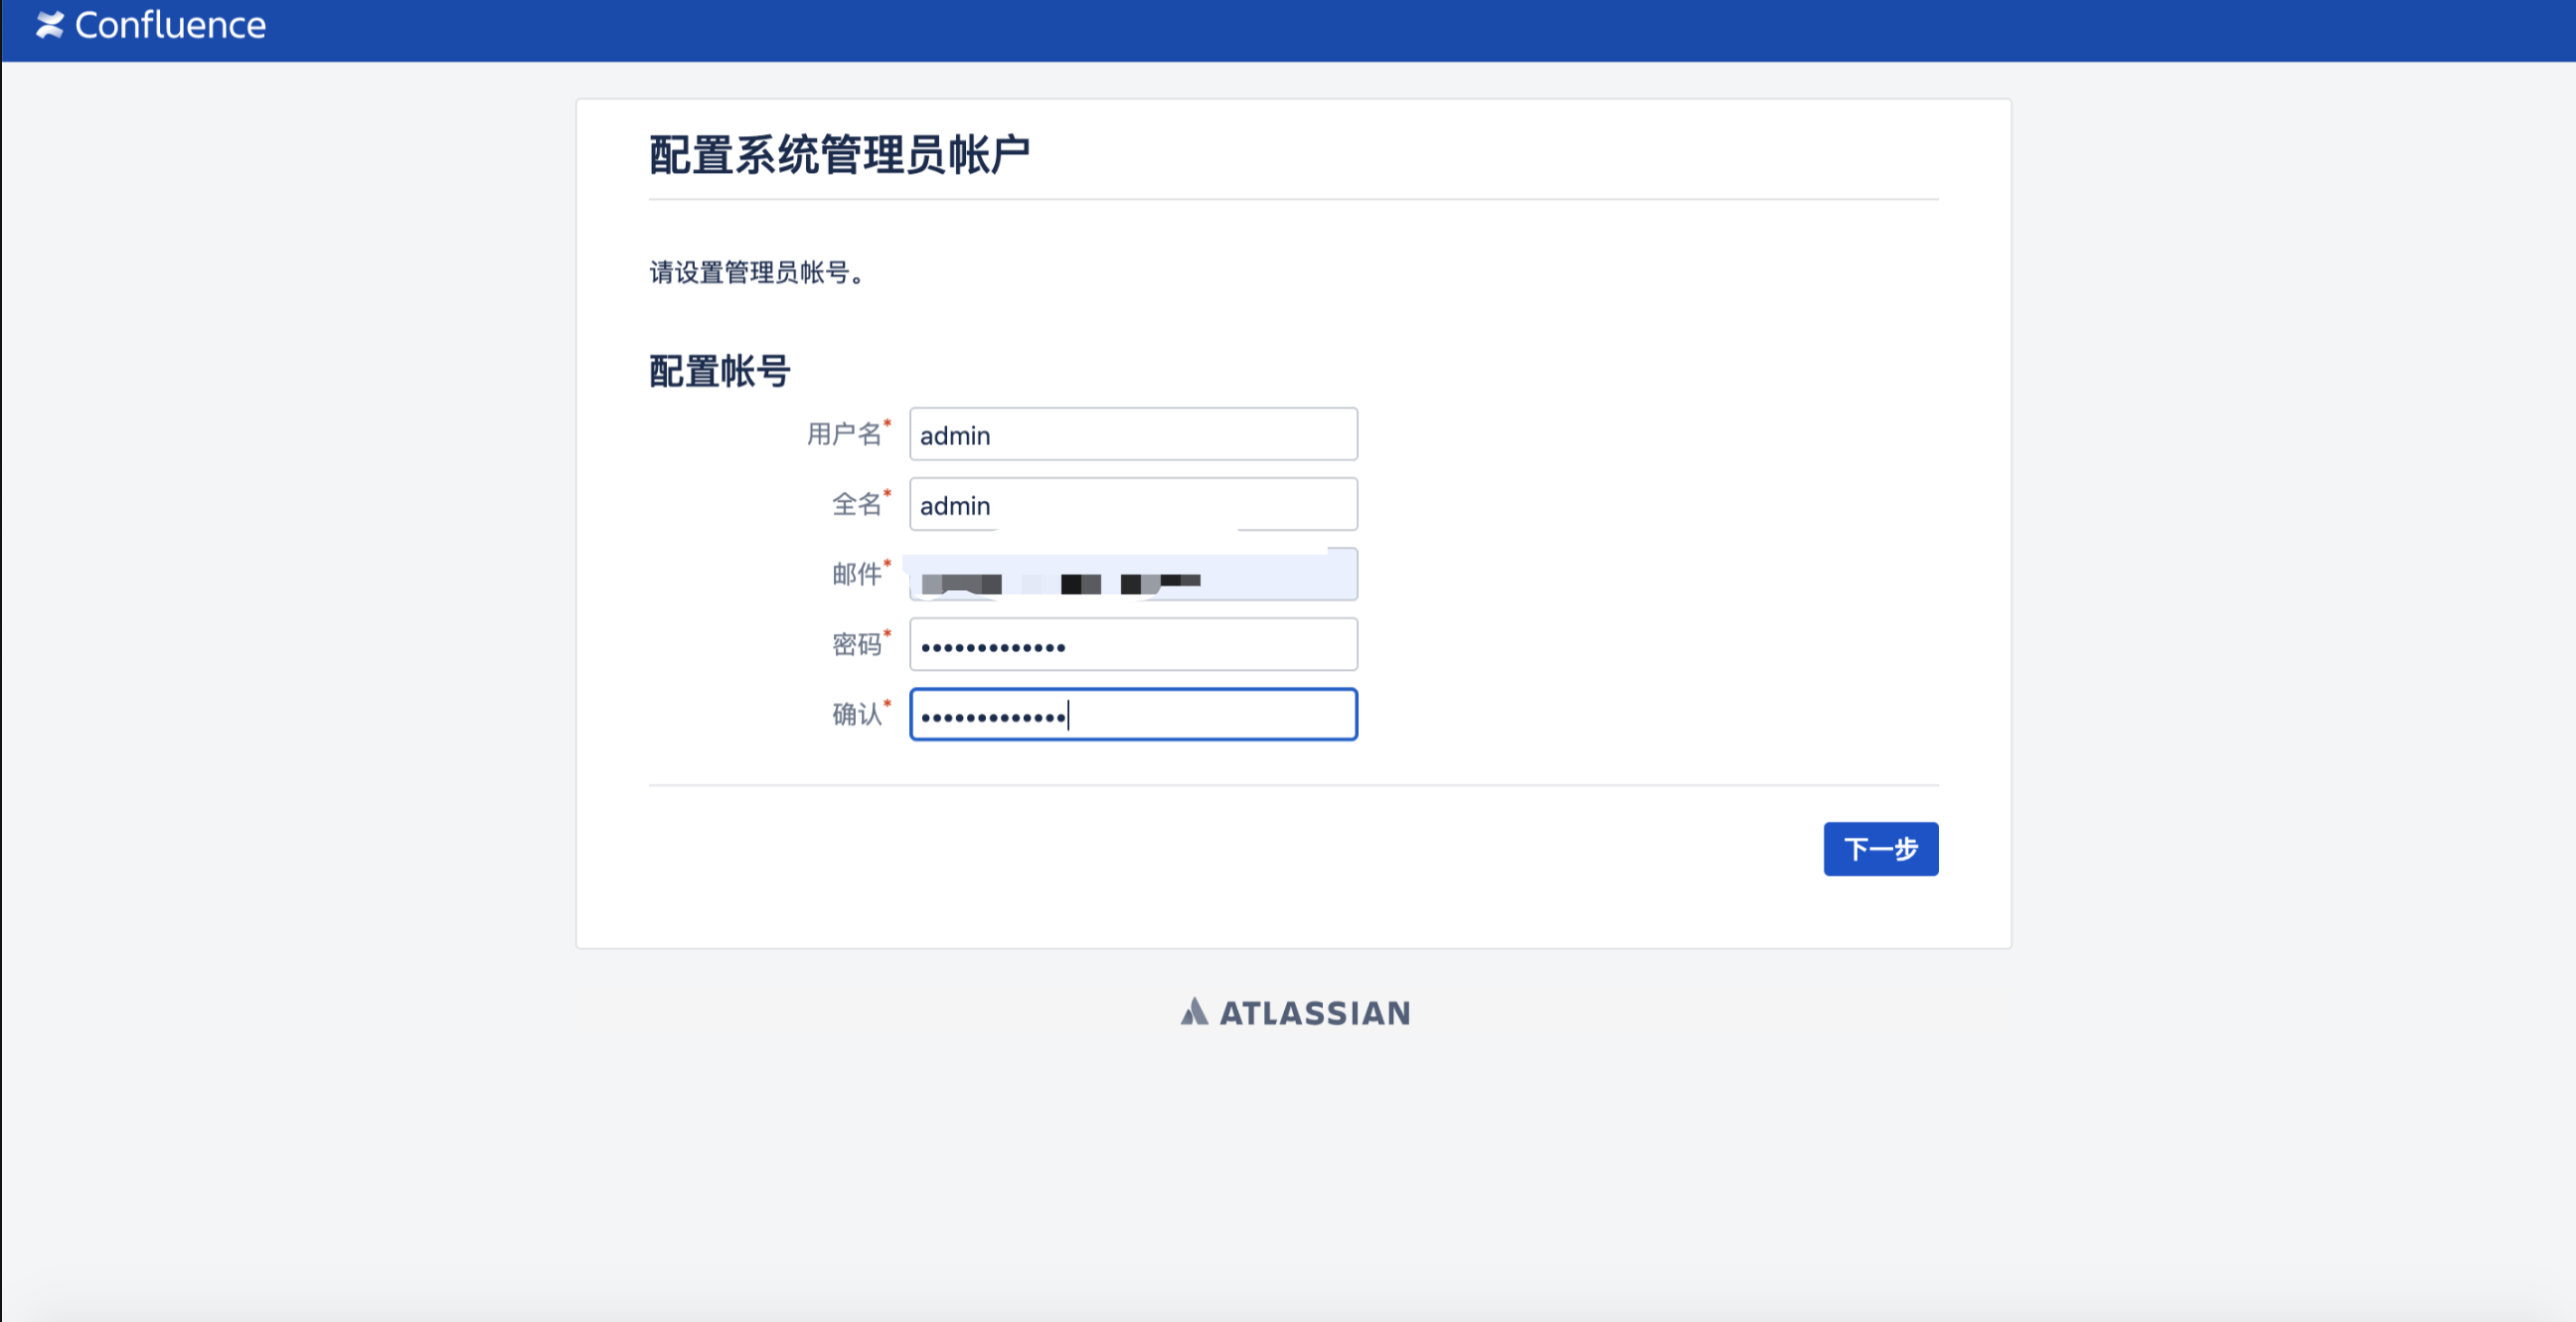This screenshot has height=1322, width=2576.
Task: Click the required asterisk beside 密码
Action: coord(888,635)
